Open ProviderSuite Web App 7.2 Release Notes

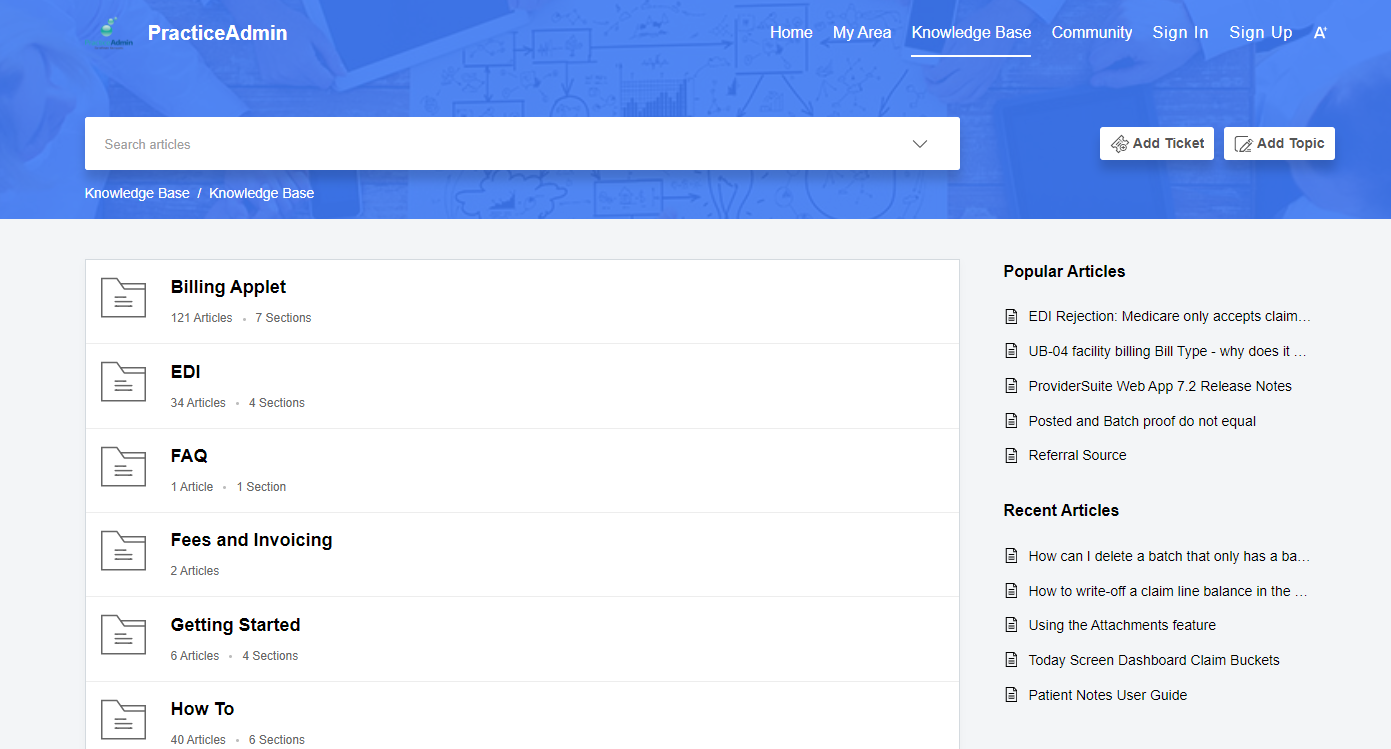(x=1160, y=386)
